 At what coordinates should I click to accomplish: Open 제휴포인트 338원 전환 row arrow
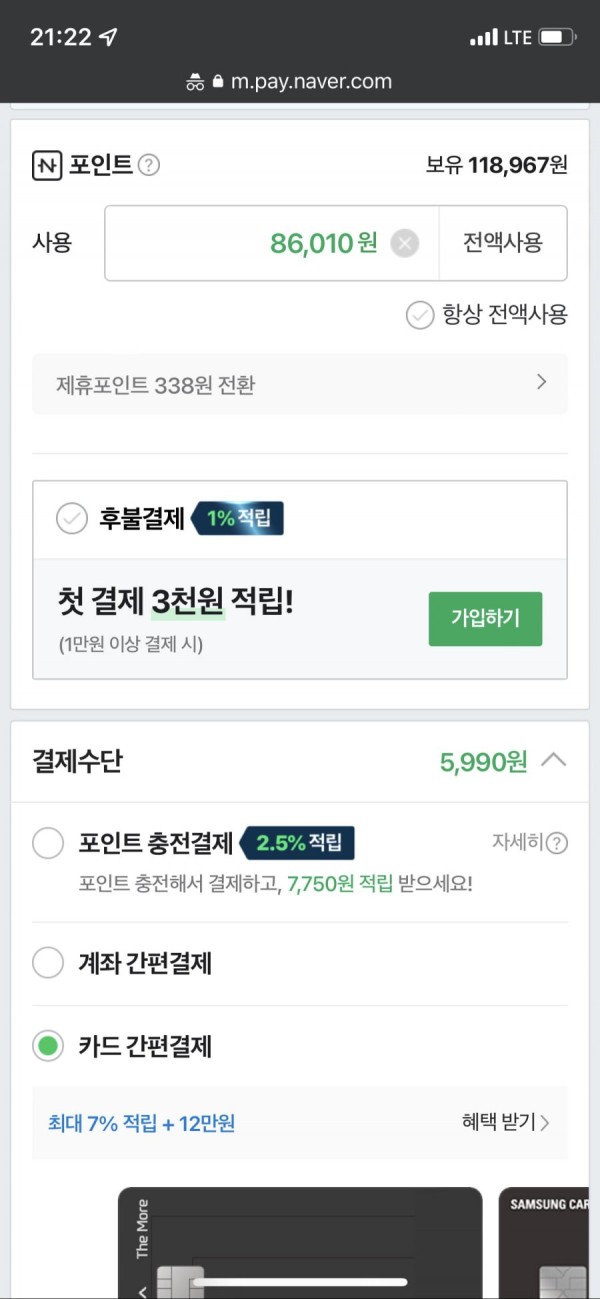tap(541, 382)
